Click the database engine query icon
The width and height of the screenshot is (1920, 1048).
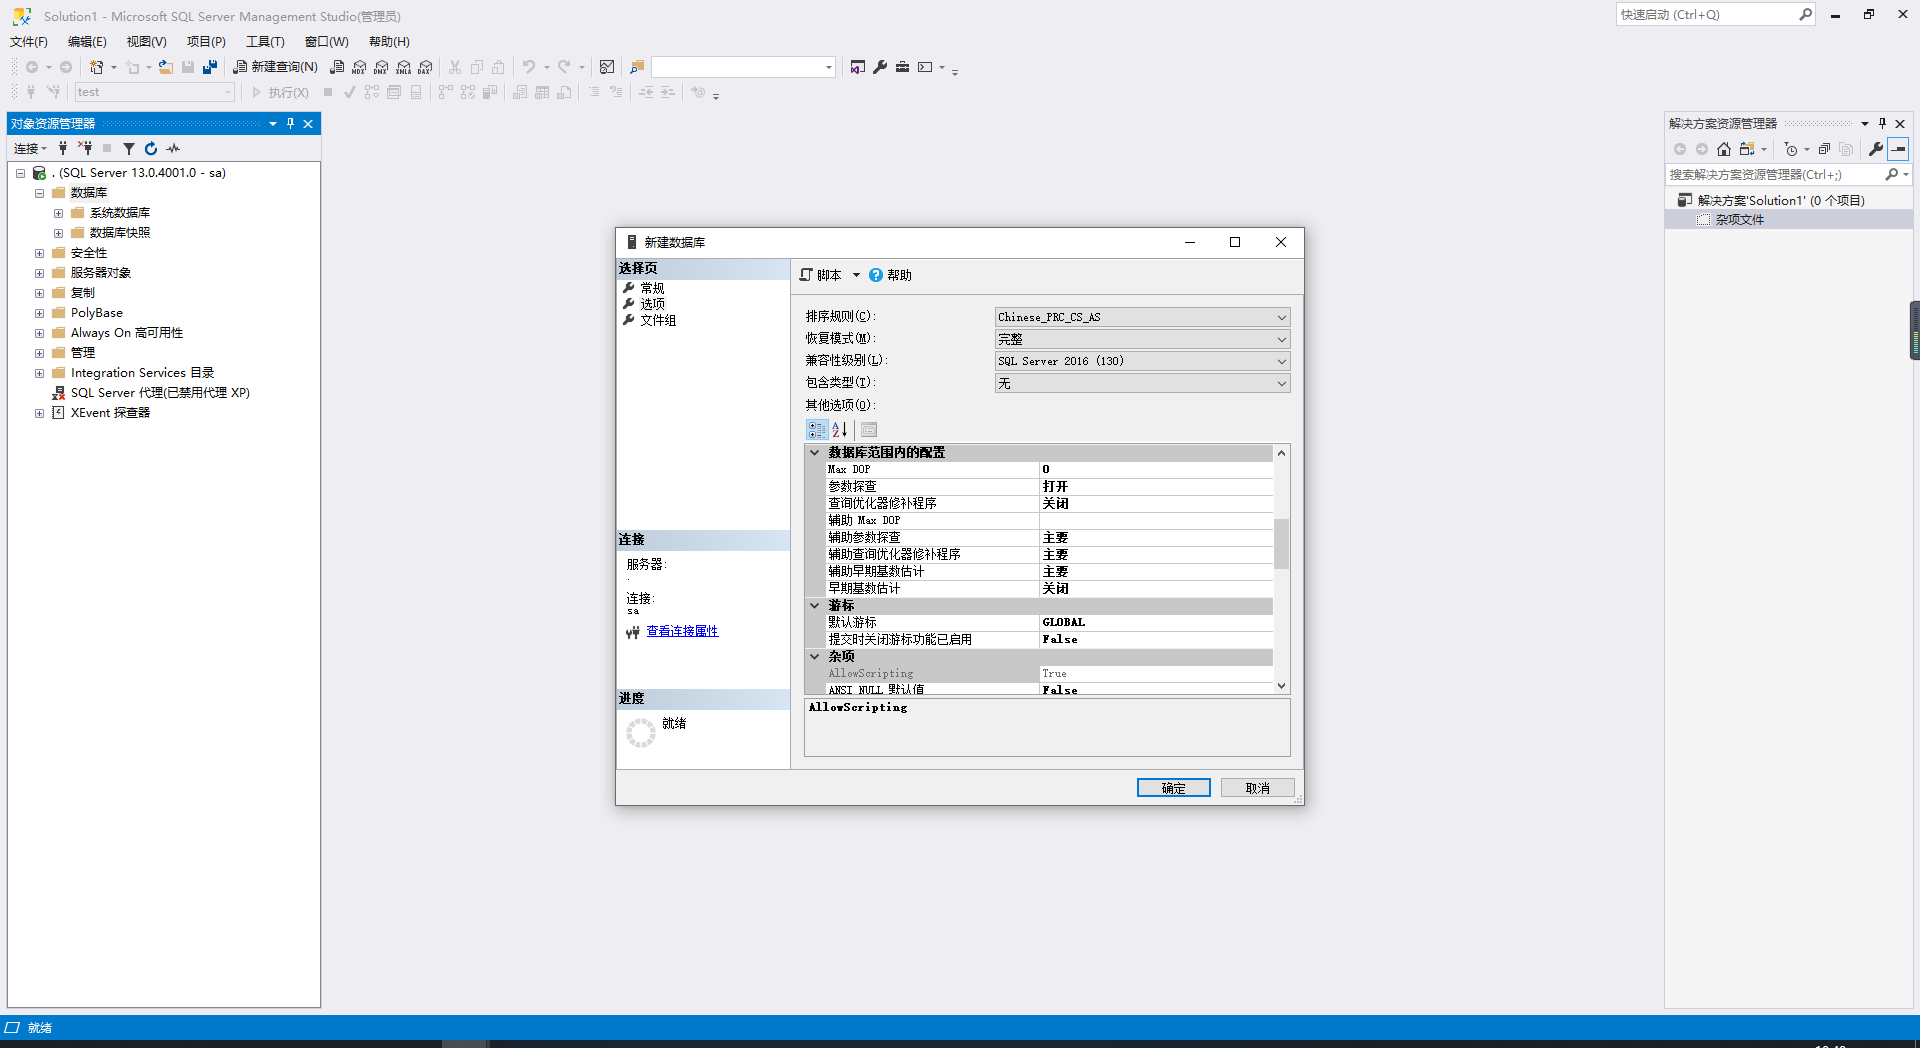click(337, 67)
